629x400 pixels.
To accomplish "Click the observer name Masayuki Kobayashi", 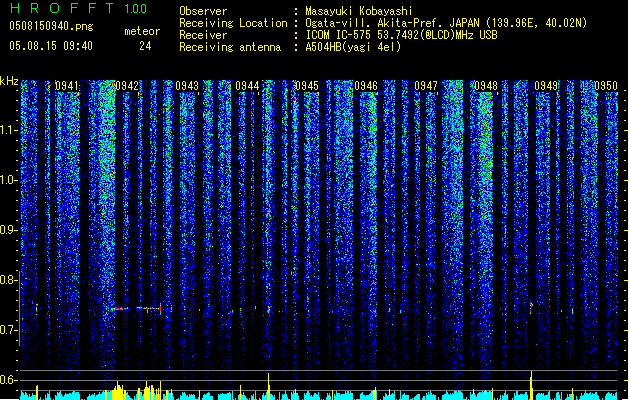I will pos(359,11).
